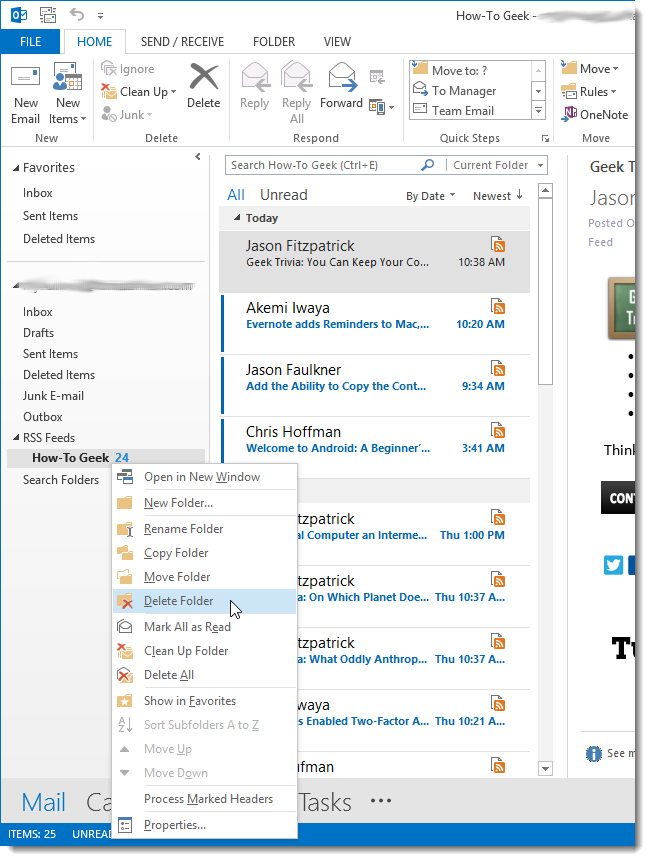Collapse the folder pane with arrow
650x861 pixels.
(198, 157)
